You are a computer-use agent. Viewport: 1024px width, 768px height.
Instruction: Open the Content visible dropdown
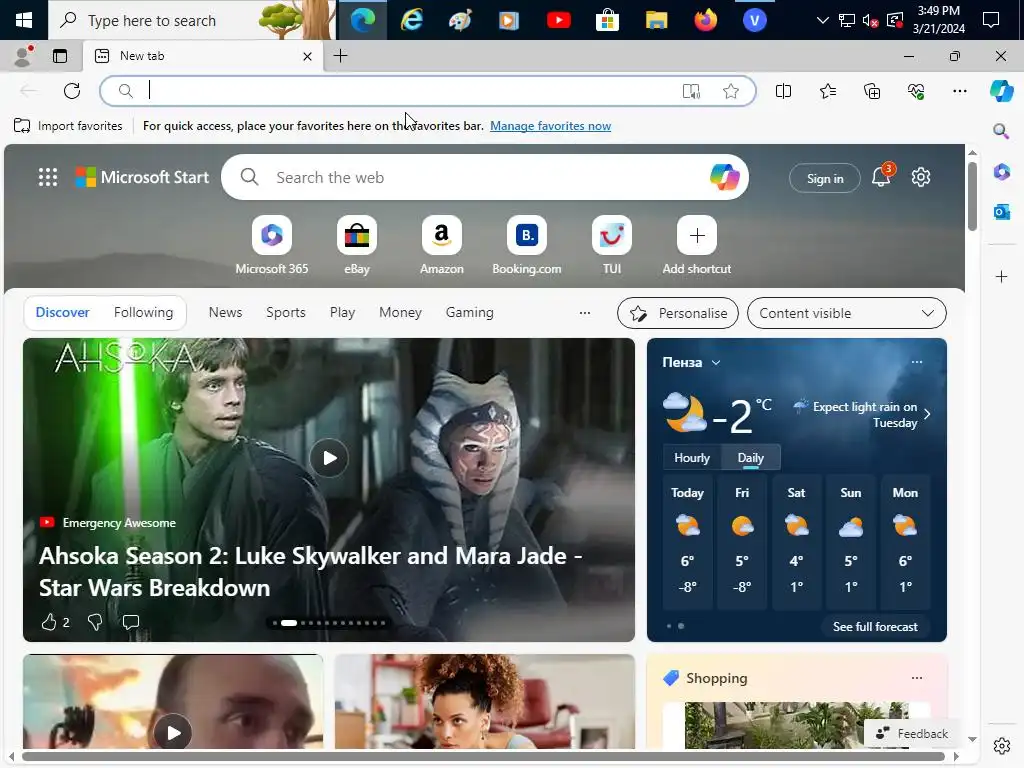pos(846,313)
